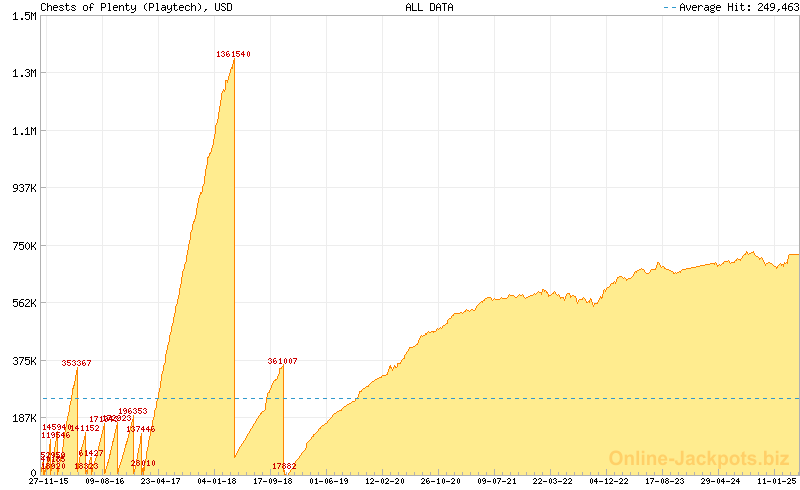Click the 11-01-25 date label
This screenshot has width=800, height=490.
point(776,481)
